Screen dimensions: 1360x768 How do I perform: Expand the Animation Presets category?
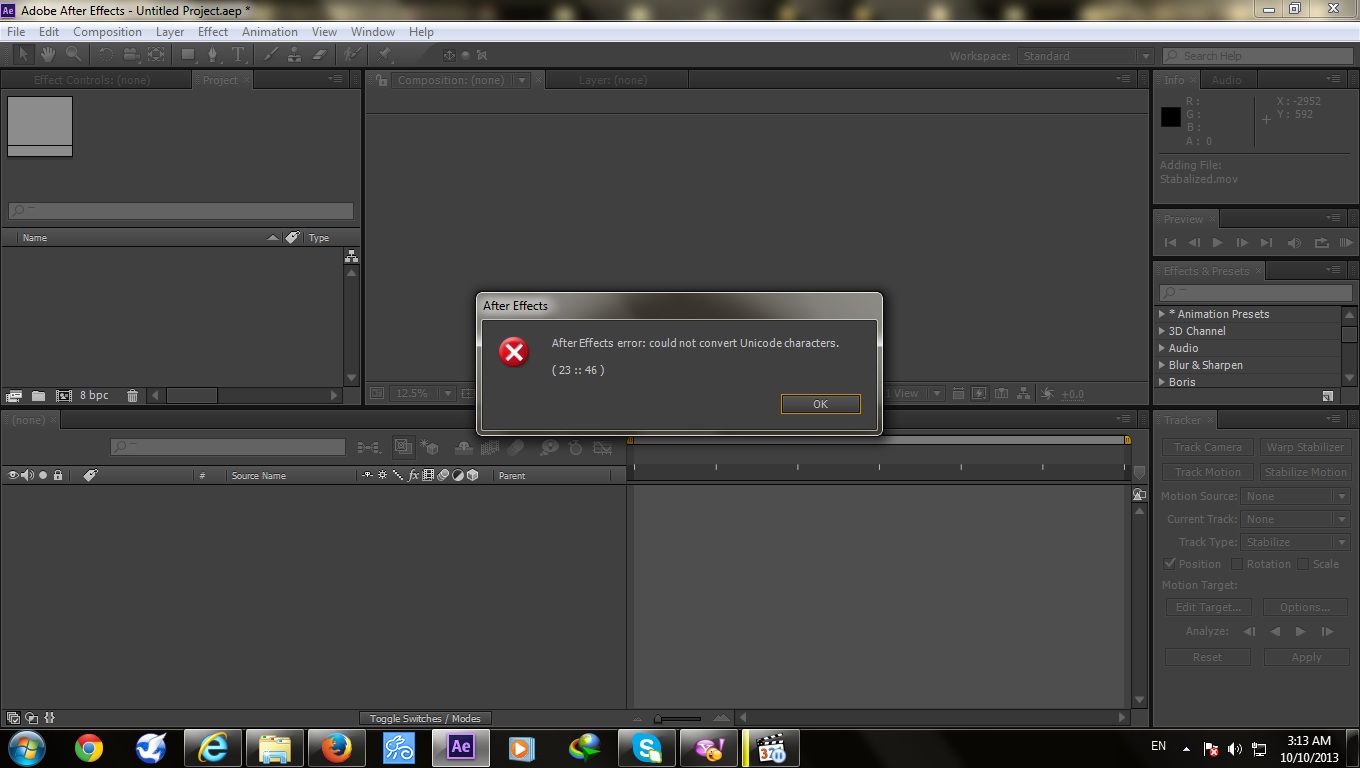point(1162,314)
